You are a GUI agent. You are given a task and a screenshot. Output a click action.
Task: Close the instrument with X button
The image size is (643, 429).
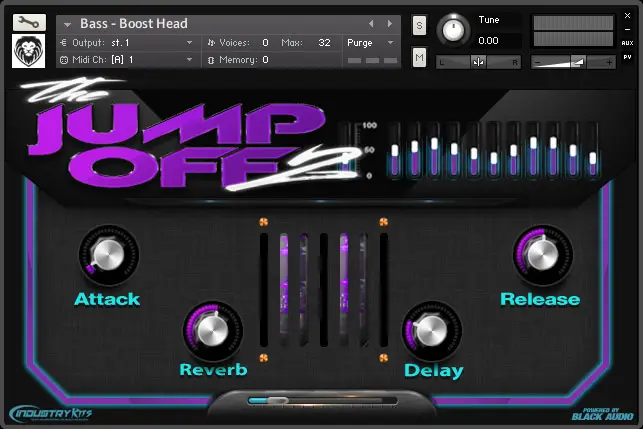tap(627, 16)
